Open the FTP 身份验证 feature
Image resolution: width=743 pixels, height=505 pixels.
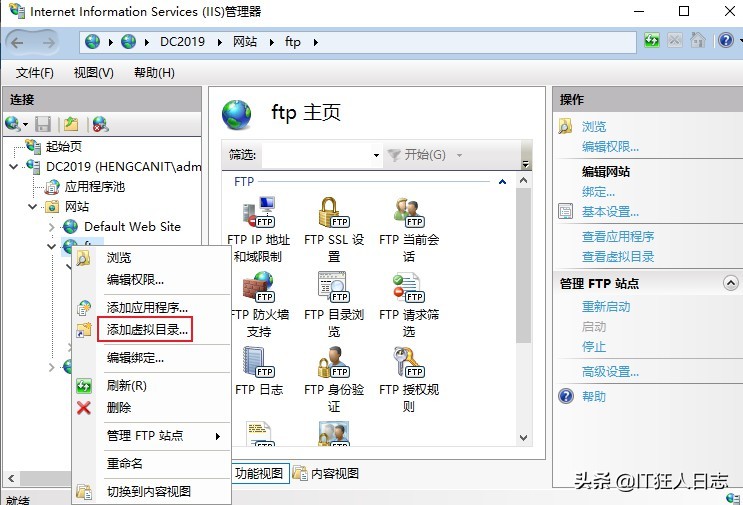(x=334, y=379)
